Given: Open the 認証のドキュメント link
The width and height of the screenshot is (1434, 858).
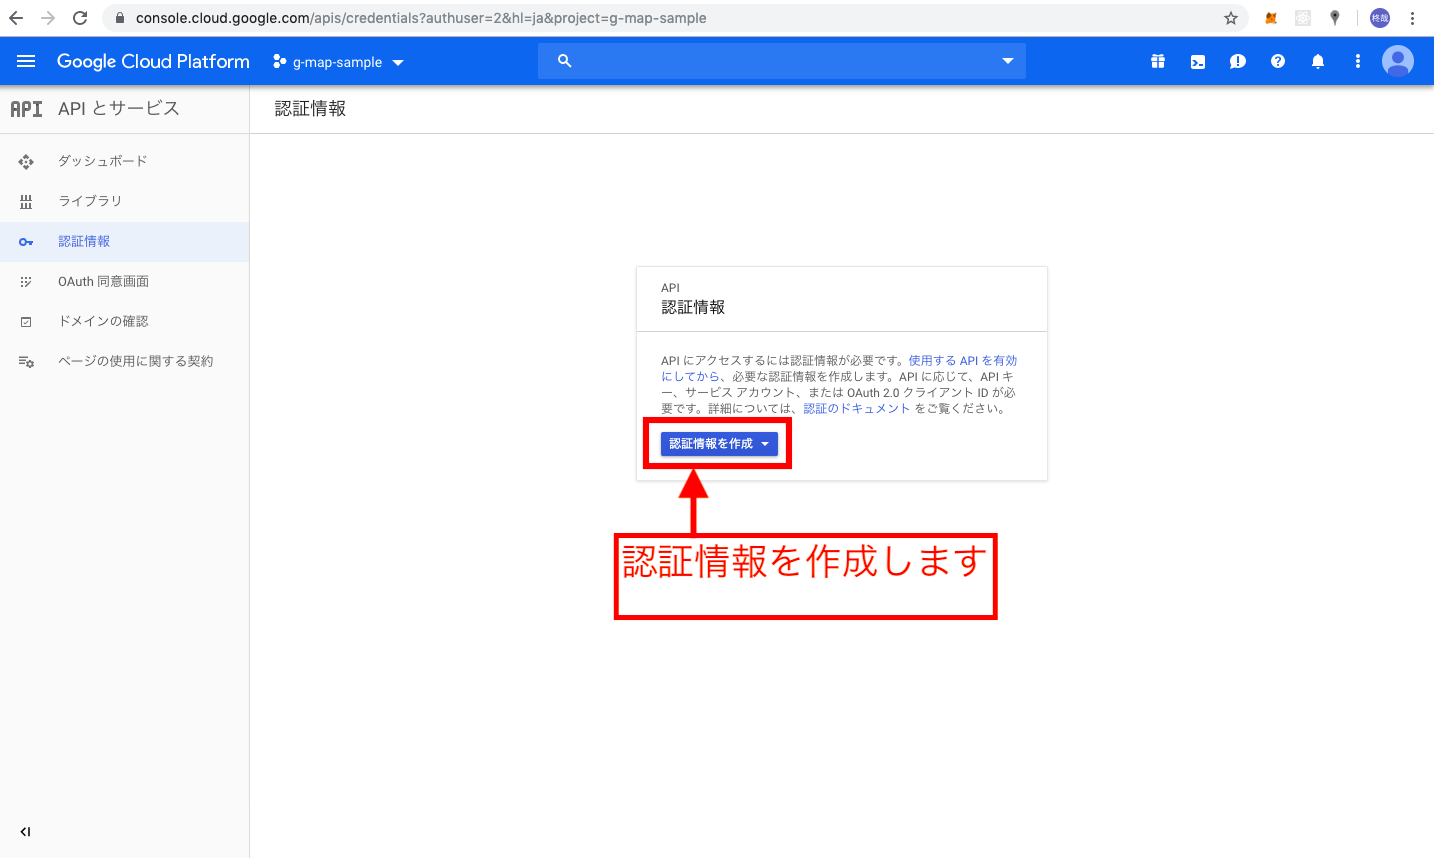Looking at the screenshot, I should pyautogui.click(x=856, y=408).
